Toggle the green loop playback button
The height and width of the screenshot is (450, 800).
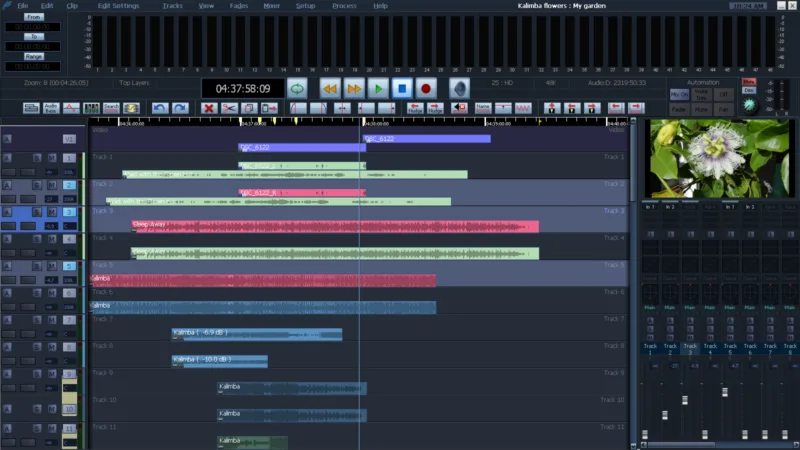pos(297,89)
